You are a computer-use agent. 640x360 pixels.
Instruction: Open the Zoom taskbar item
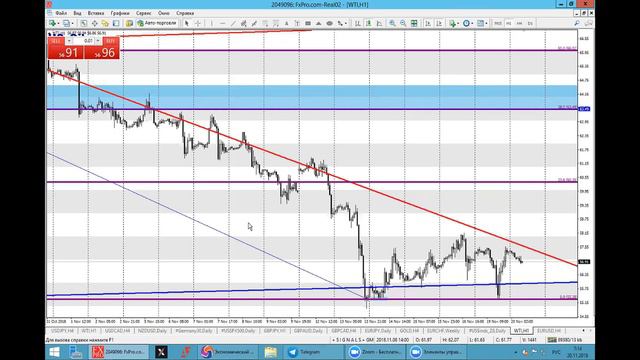[x=375, y=352]
